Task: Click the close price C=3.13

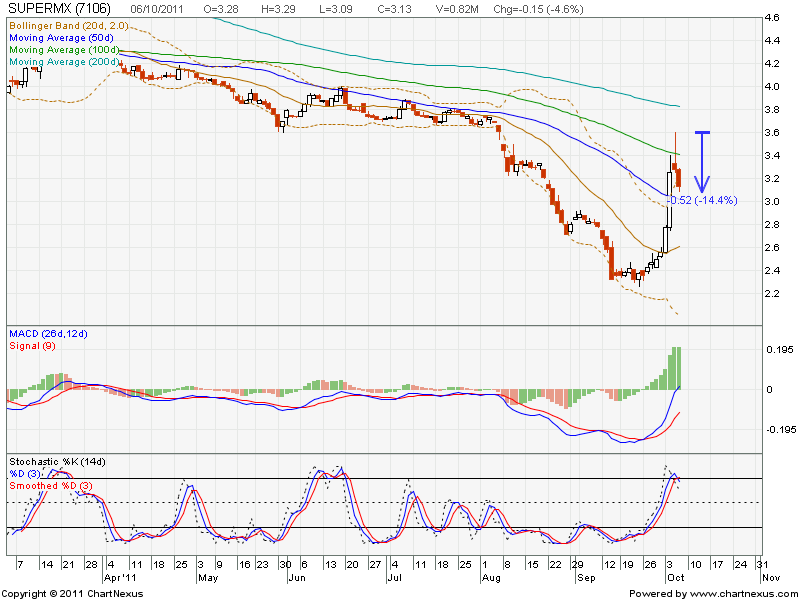Action: tap(394, 9)
